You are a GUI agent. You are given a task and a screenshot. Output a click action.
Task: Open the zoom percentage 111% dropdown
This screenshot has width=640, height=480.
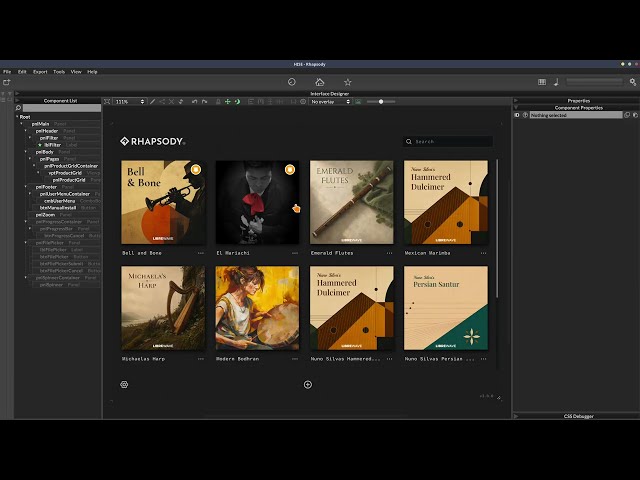point(129,102)
